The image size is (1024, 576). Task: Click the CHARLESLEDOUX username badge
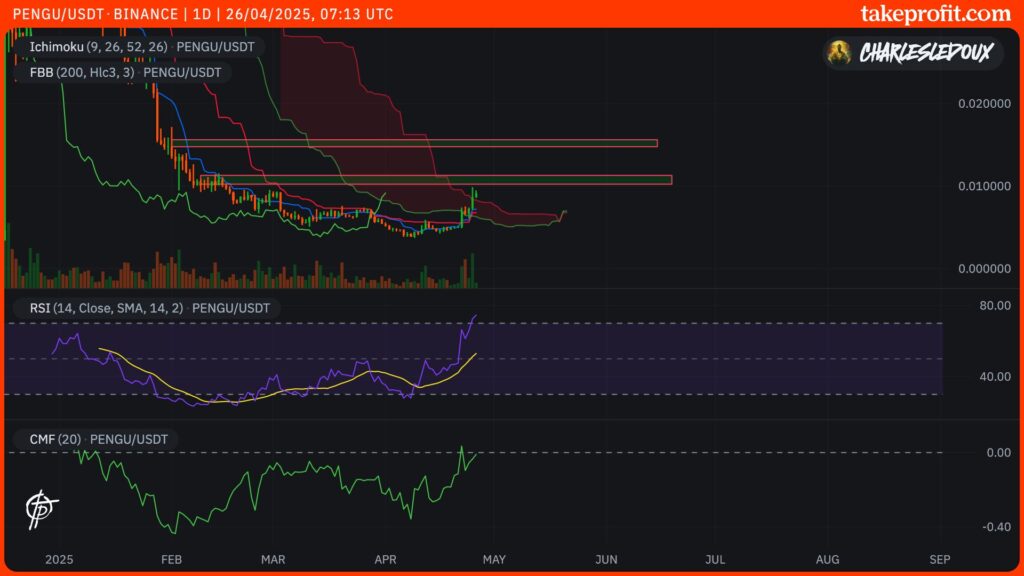click(x=924, y=53)
